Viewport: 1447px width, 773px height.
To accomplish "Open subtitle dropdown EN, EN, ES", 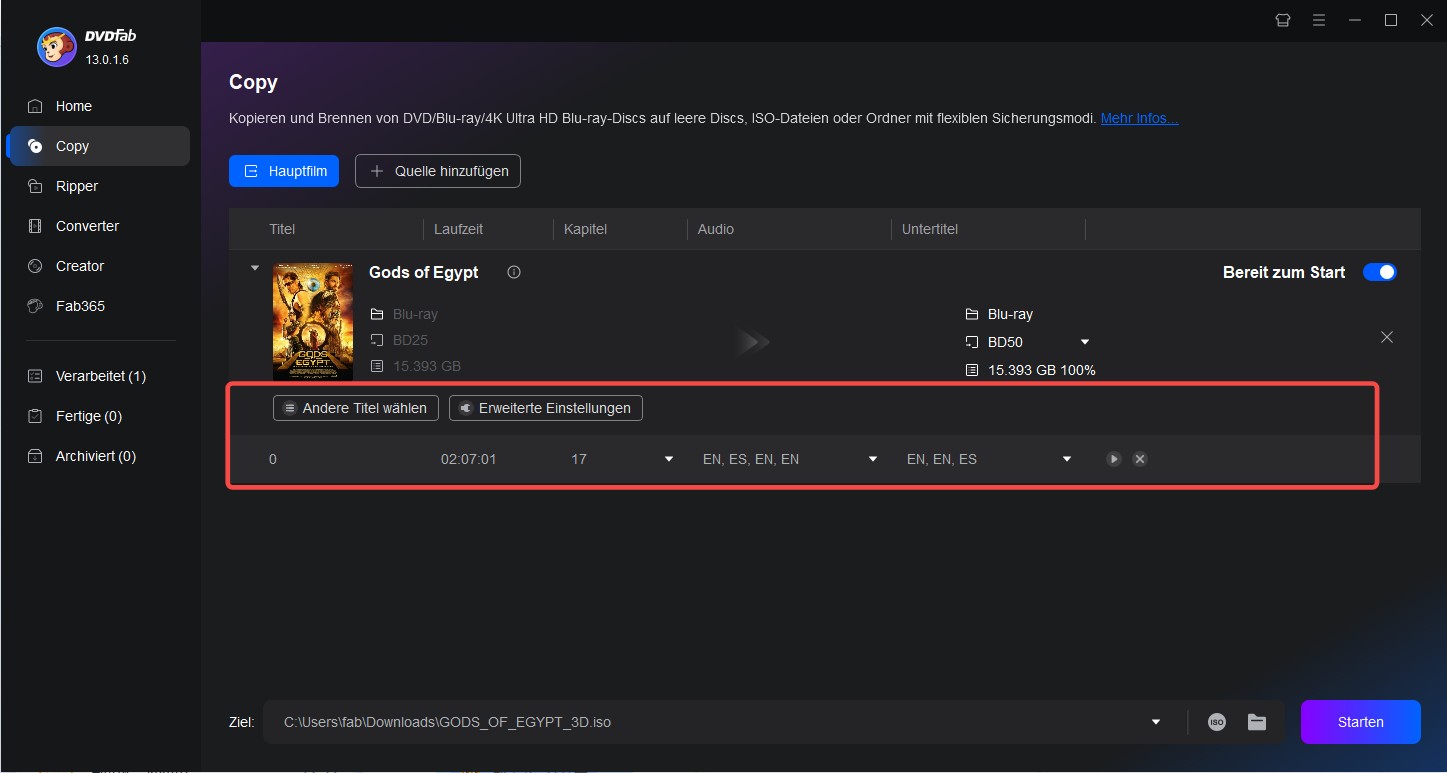I will tap(1067, 459).
